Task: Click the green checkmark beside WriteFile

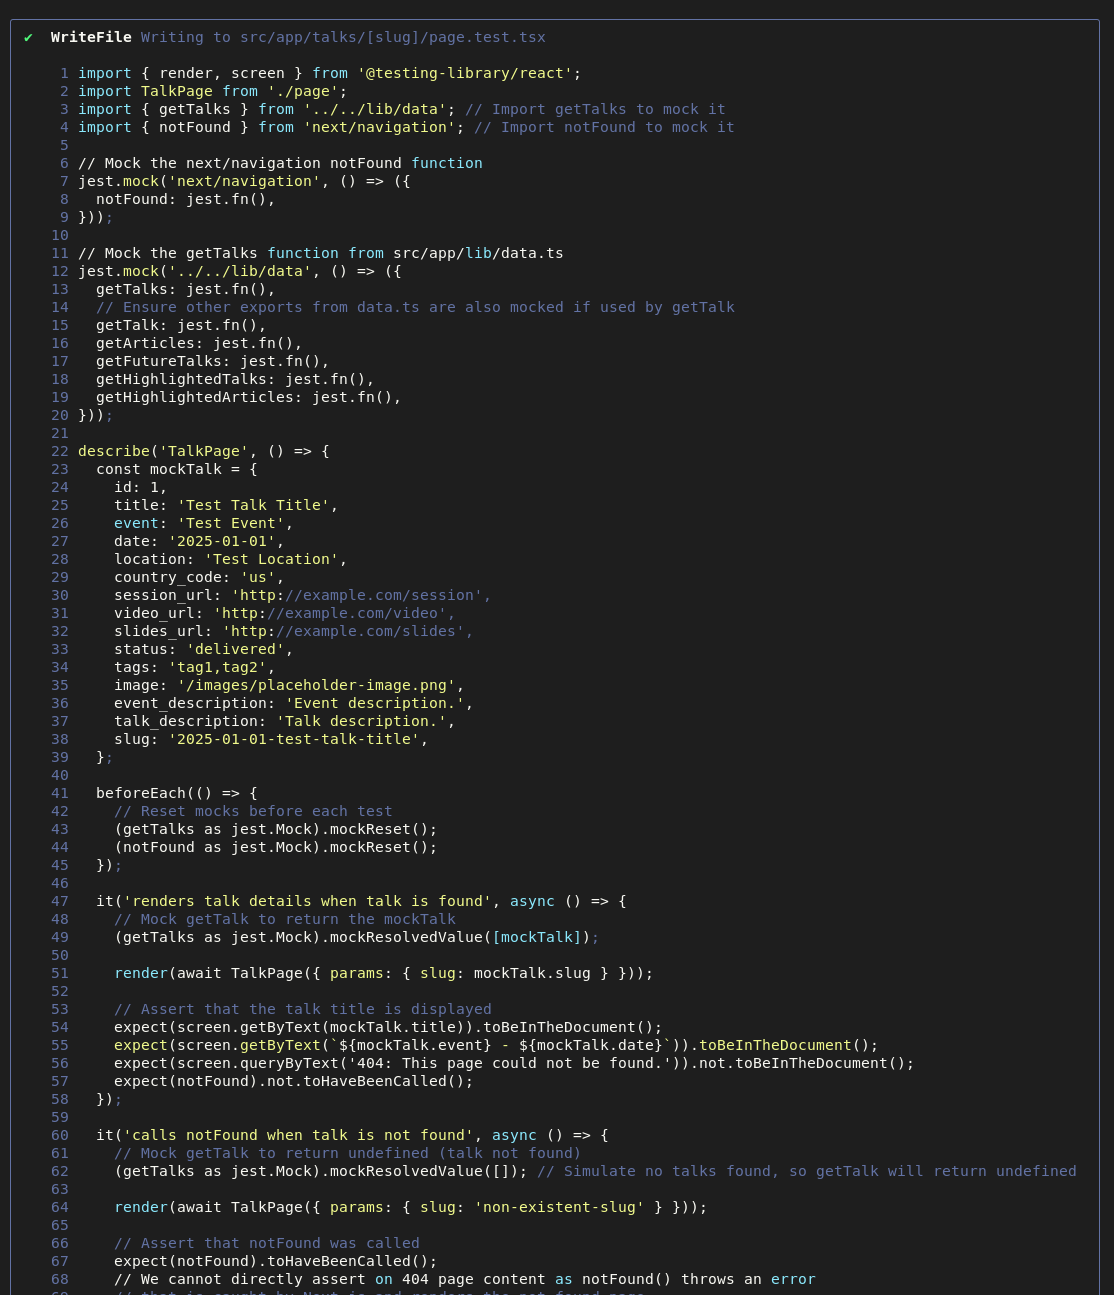Action: (x=28, y=37)
